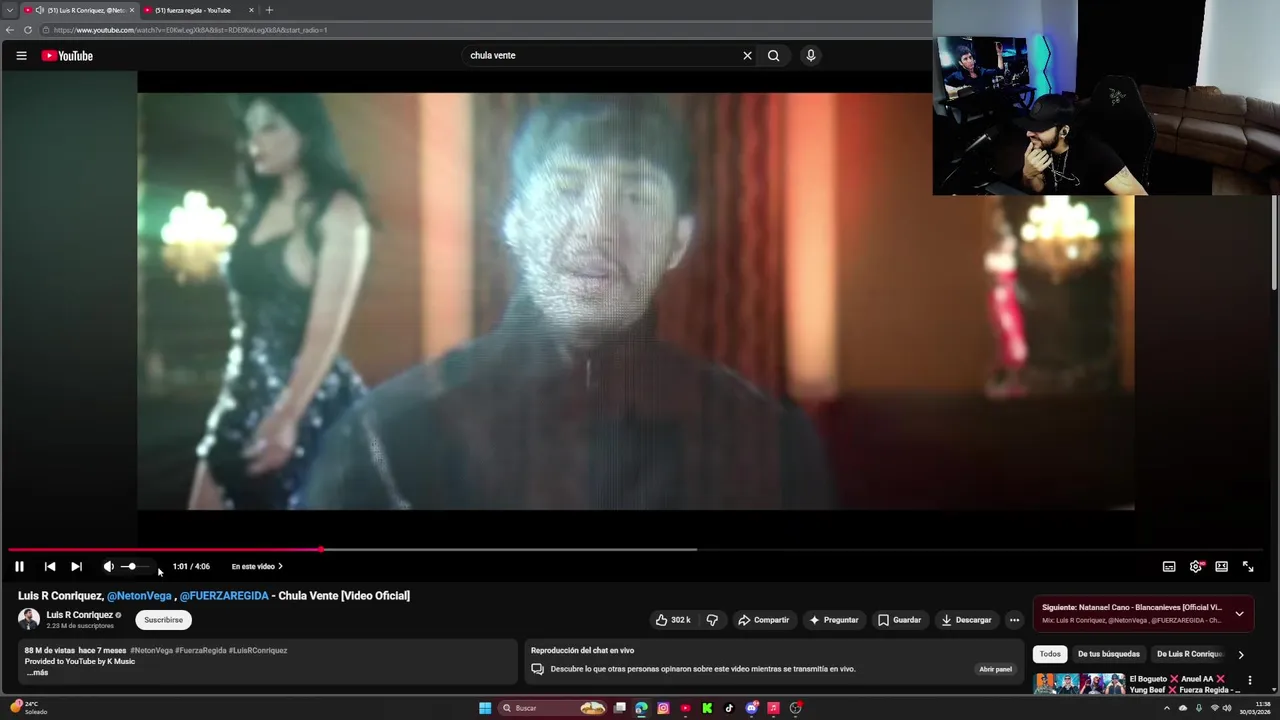The image size is (1280, 720).
Task: Start voice search with microphone icon
Action: [811, 56]
